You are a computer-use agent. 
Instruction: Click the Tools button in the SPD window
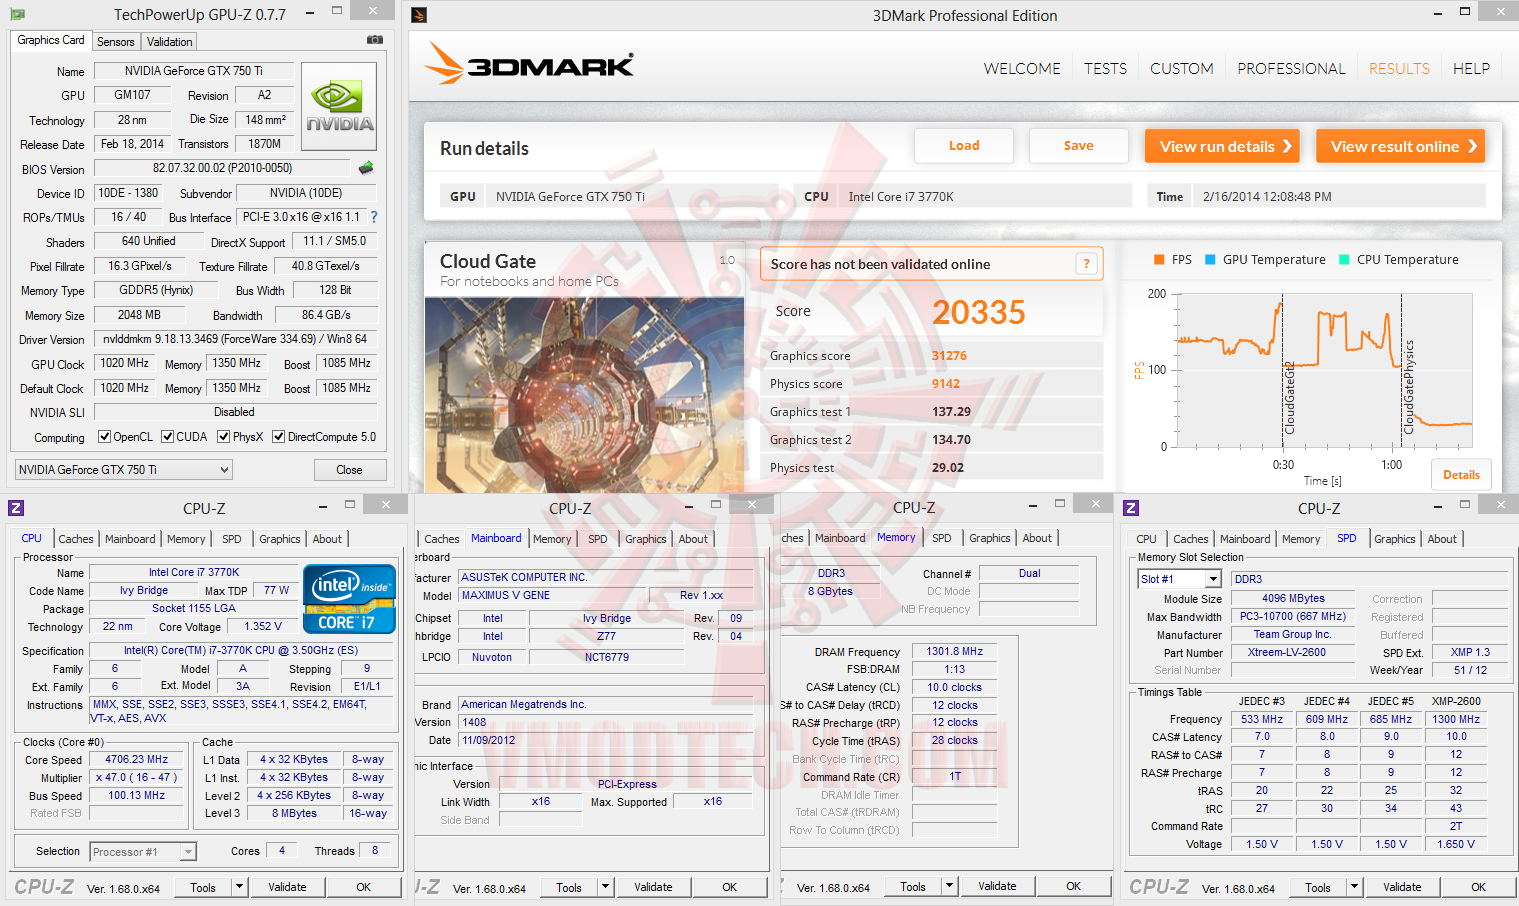[x=1318, y=887]
